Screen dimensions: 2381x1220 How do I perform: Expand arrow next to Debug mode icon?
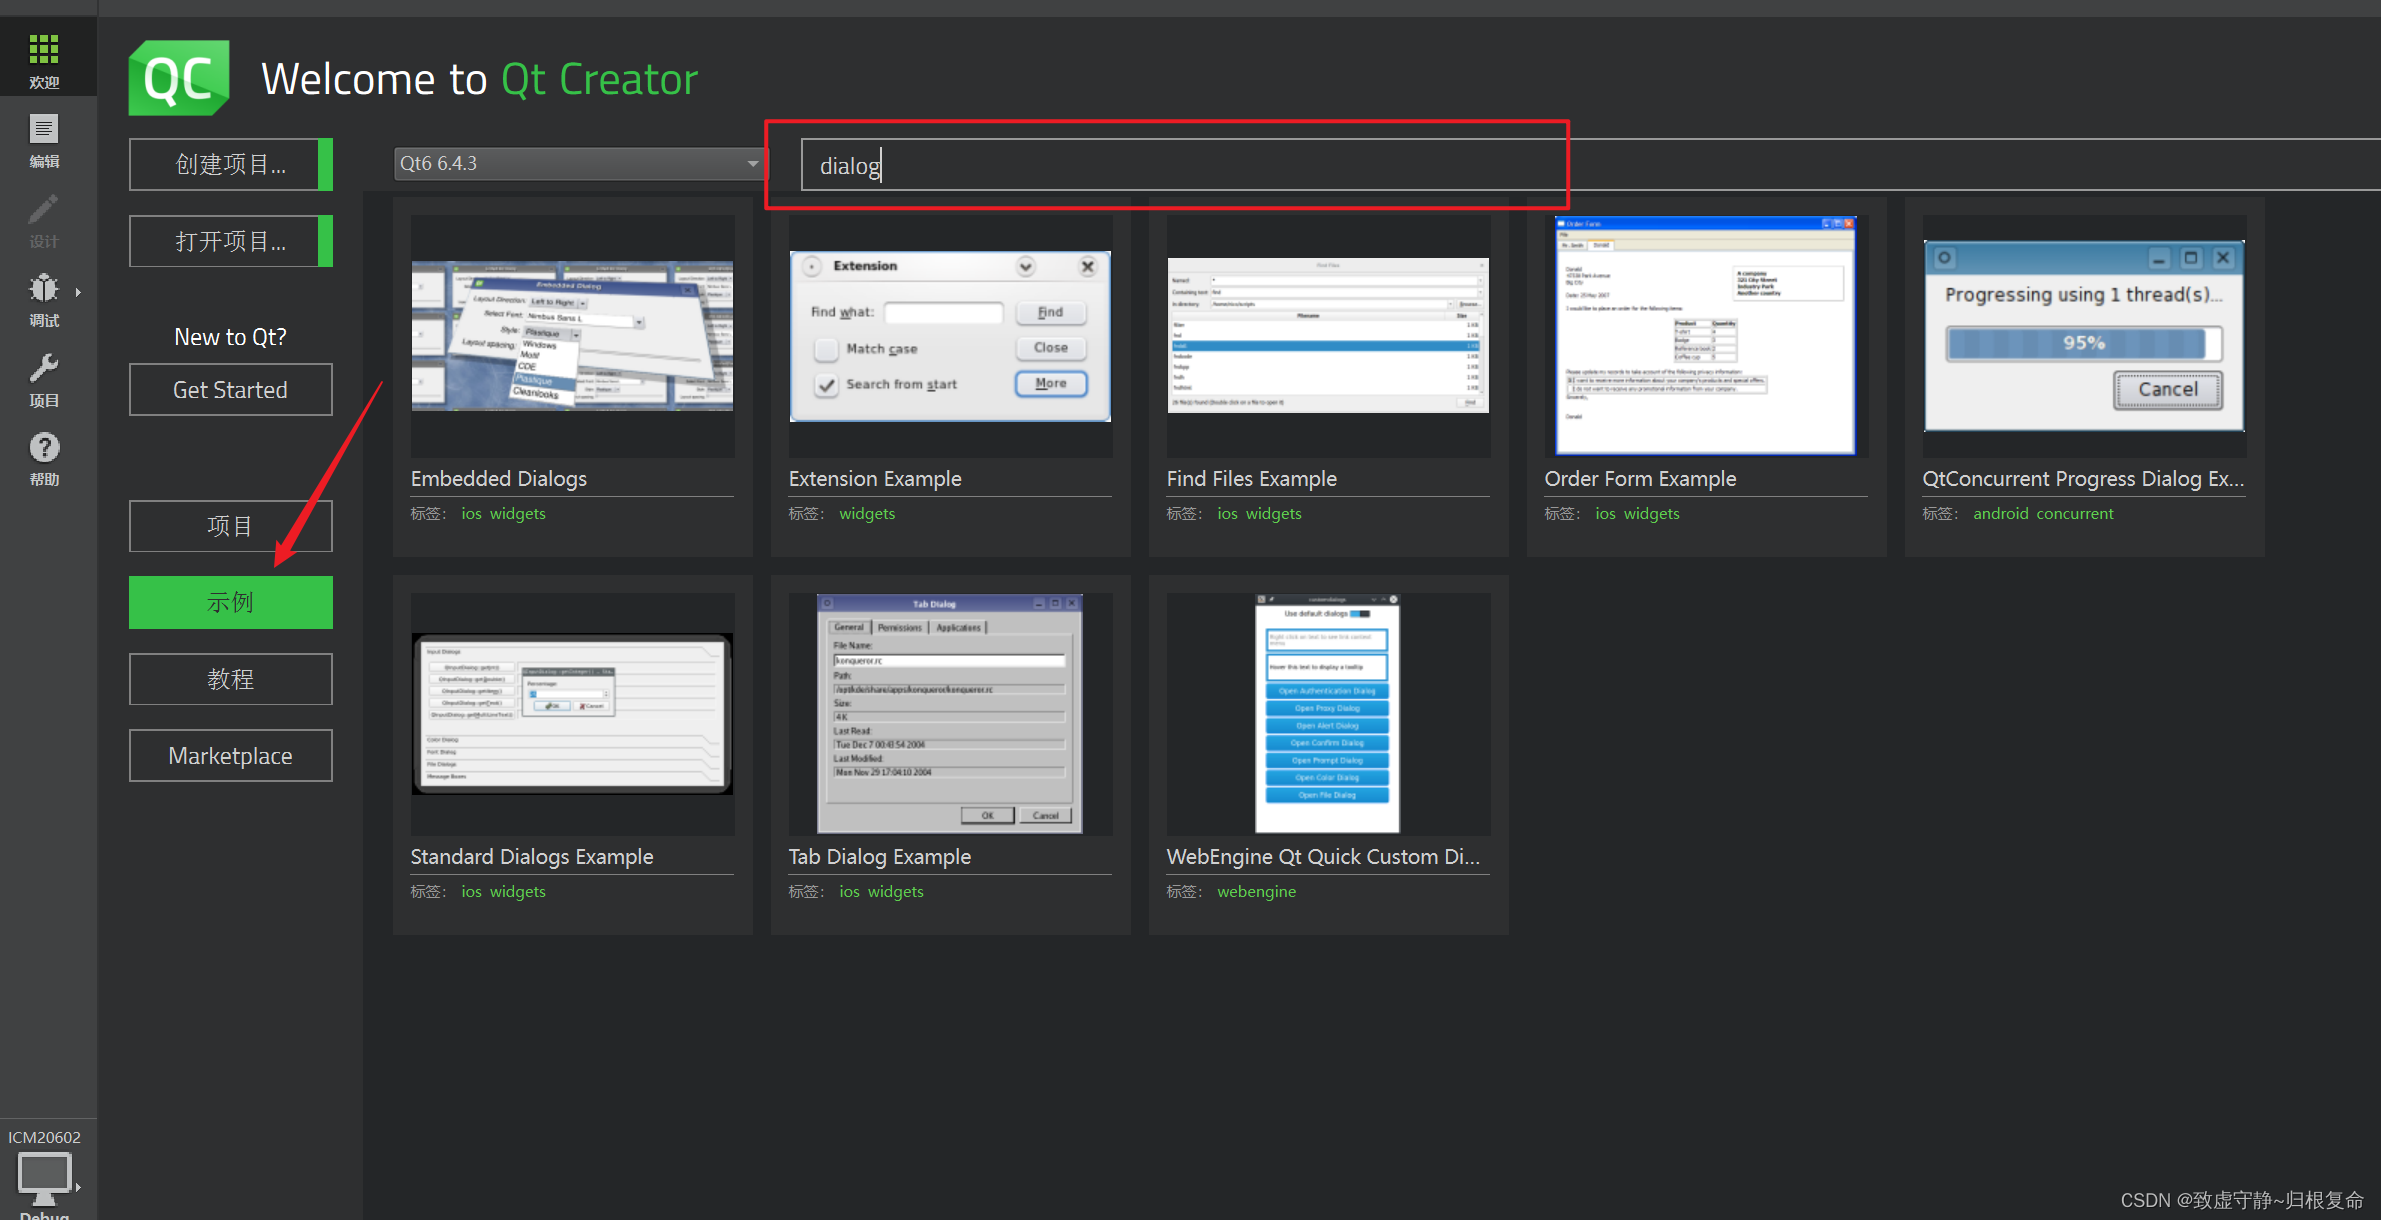78,293
